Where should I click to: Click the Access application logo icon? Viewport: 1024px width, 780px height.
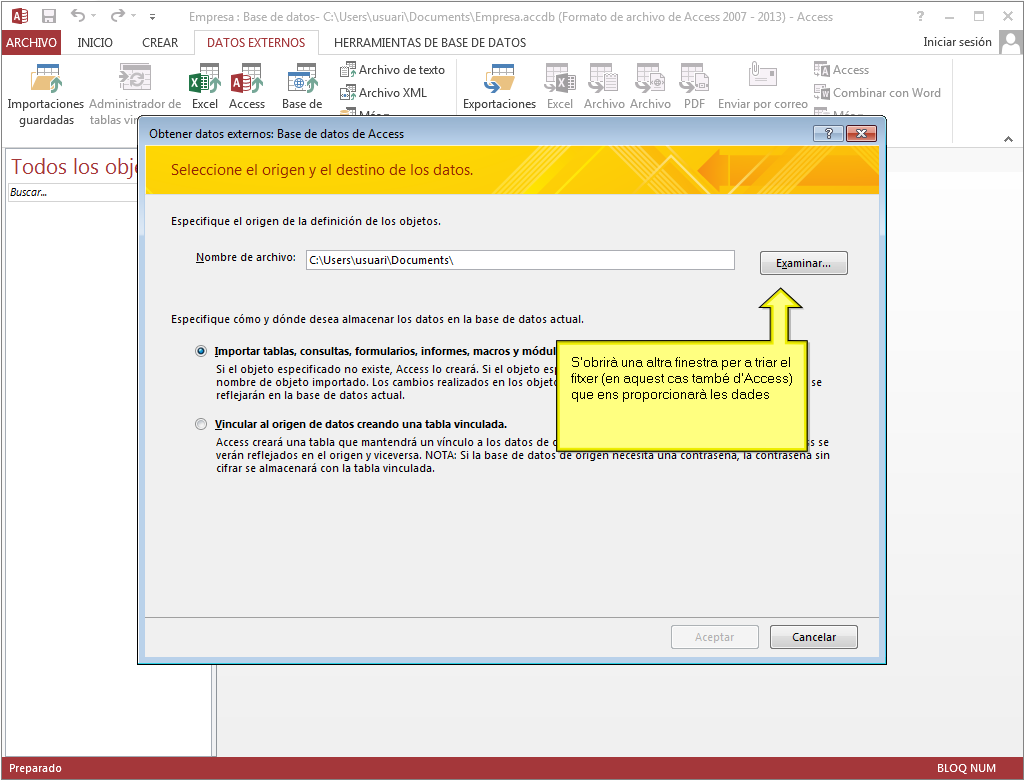click(x=20, y=16)
